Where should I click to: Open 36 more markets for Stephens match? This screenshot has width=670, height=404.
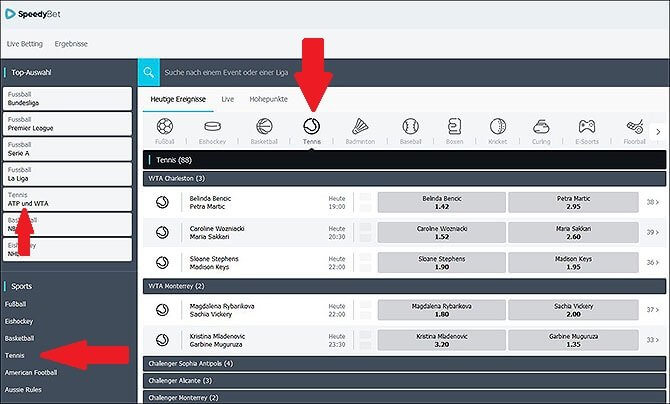pyautogui.click(x=652, y=262)
